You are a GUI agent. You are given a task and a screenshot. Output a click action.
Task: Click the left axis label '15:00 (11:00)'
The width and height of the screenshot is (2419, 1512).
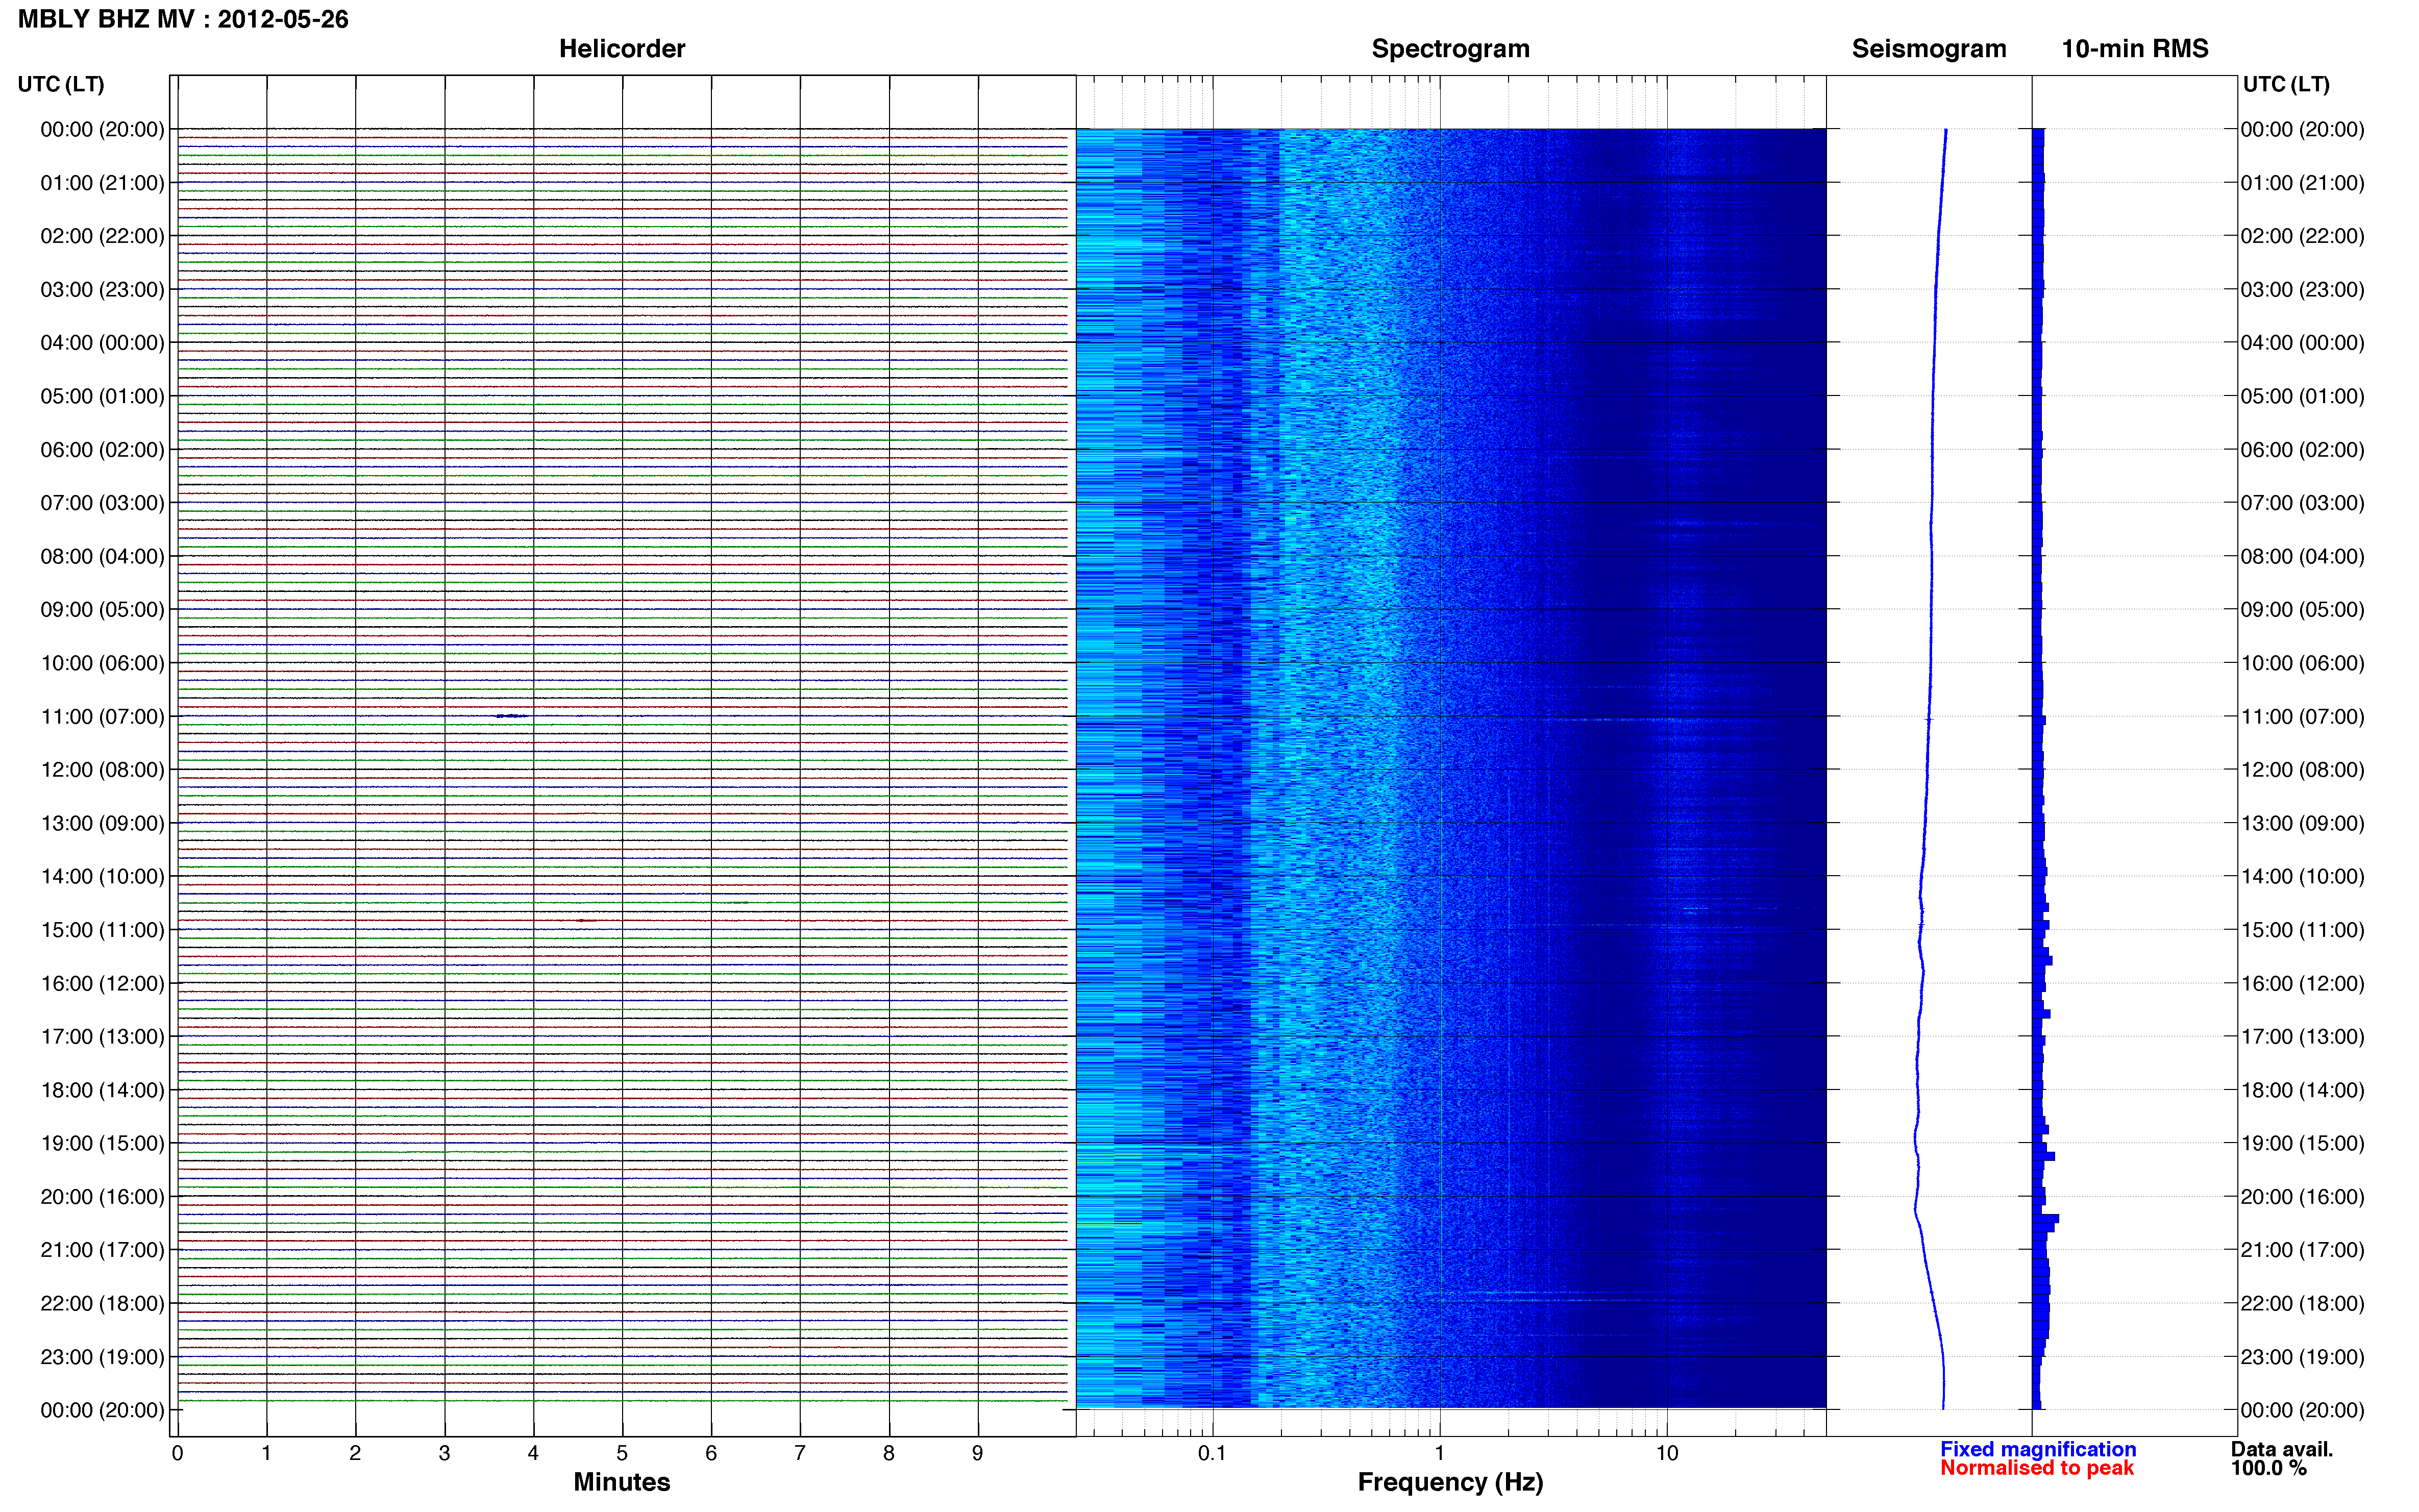pyautogui.click(x=102, y=930)
